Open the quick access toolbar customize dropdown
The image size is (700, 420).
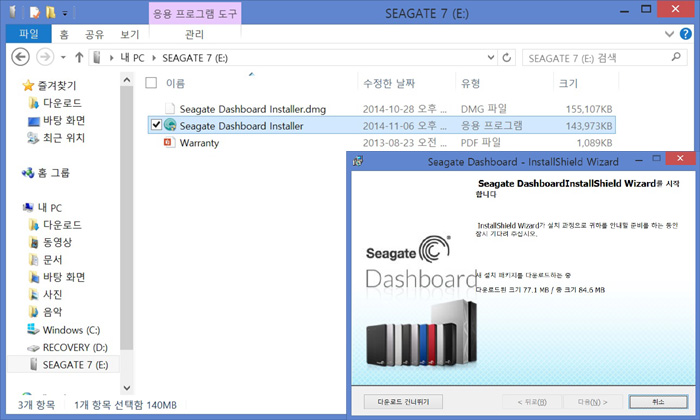click(65, 13)
